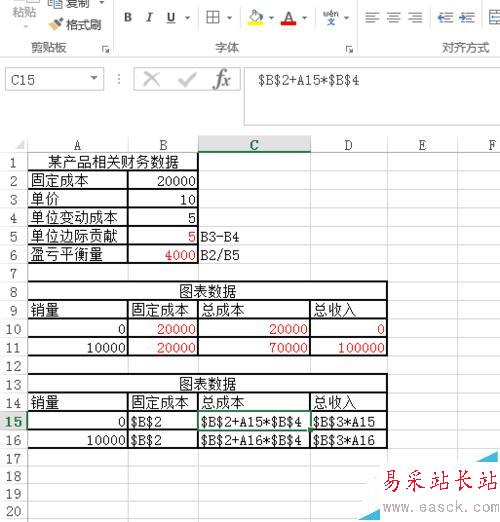Select cell D11 with value 100000
The width and height of the screenshot is (500, 522).
tap(349, 347)
